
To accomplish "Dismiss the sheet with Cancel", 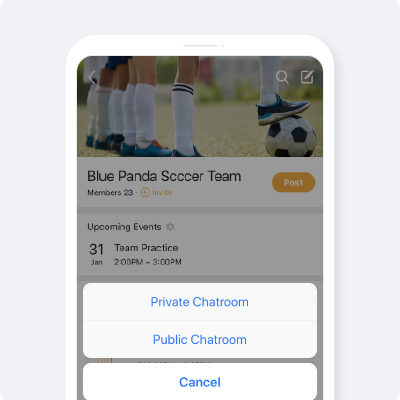I will (x=200, y=382).
